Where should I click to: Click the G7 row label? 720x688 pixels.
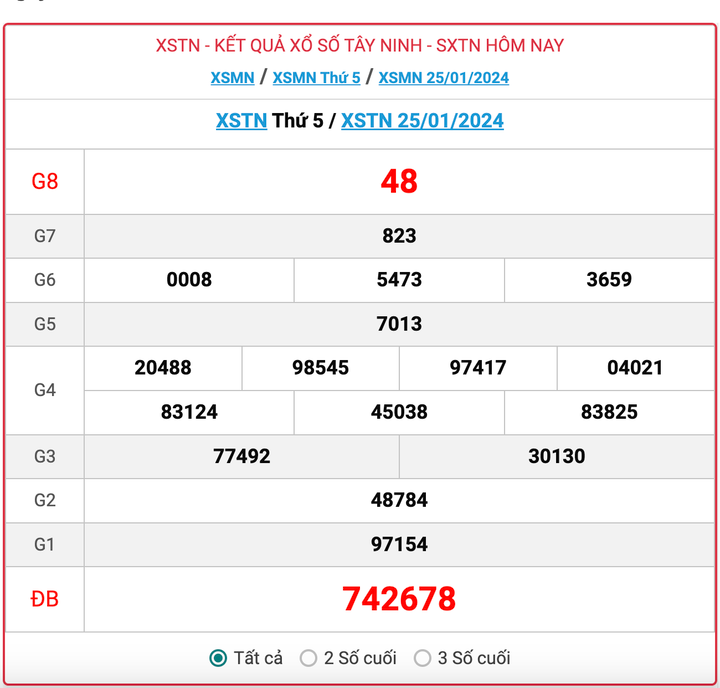point(45,236)
